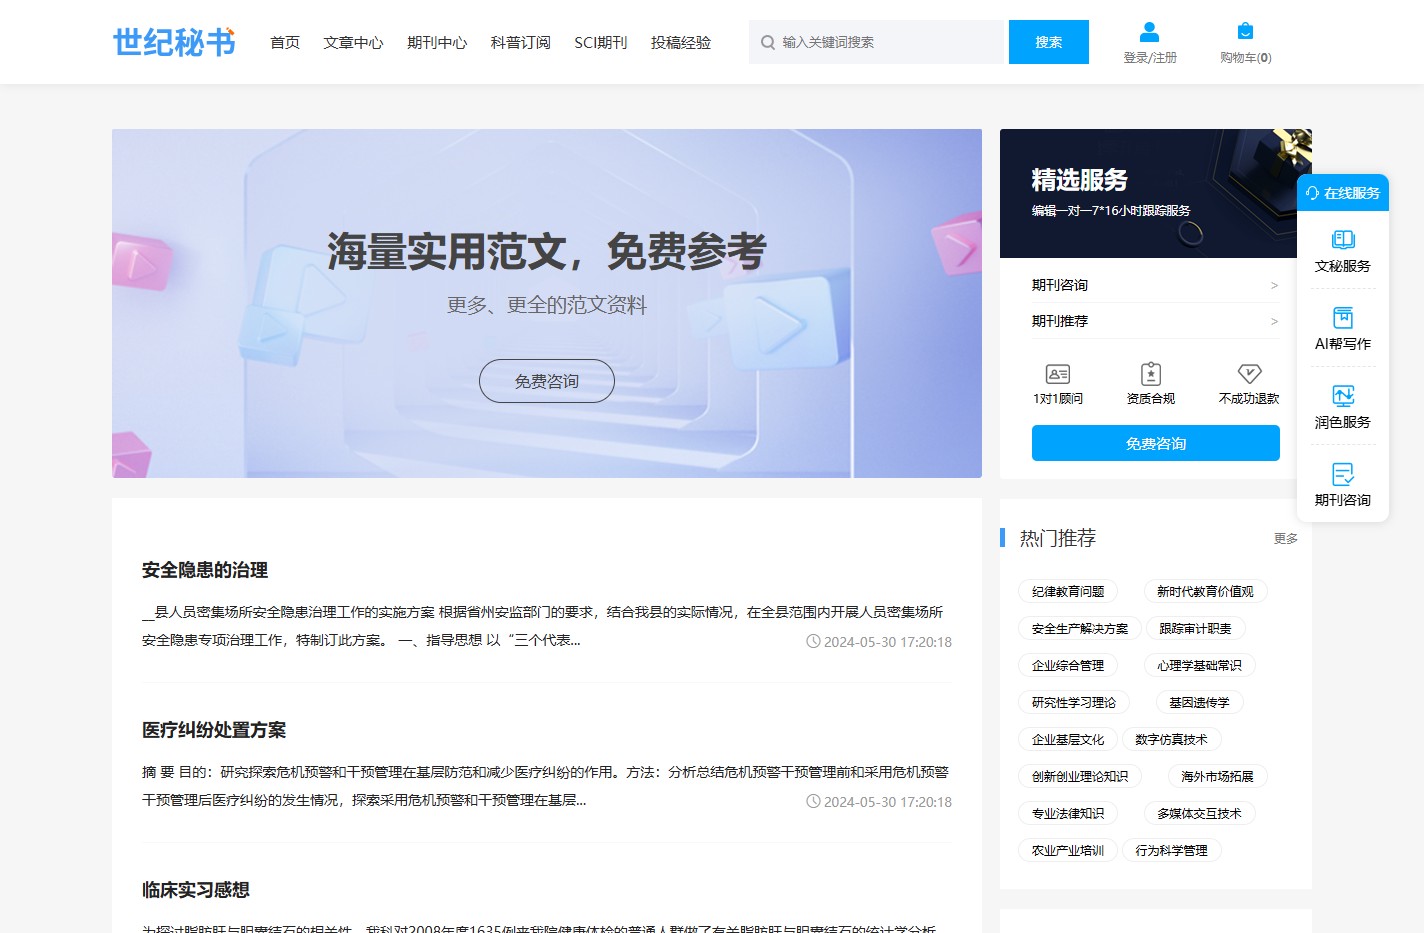Open the 投稿经验 menu

click(681, 42)
